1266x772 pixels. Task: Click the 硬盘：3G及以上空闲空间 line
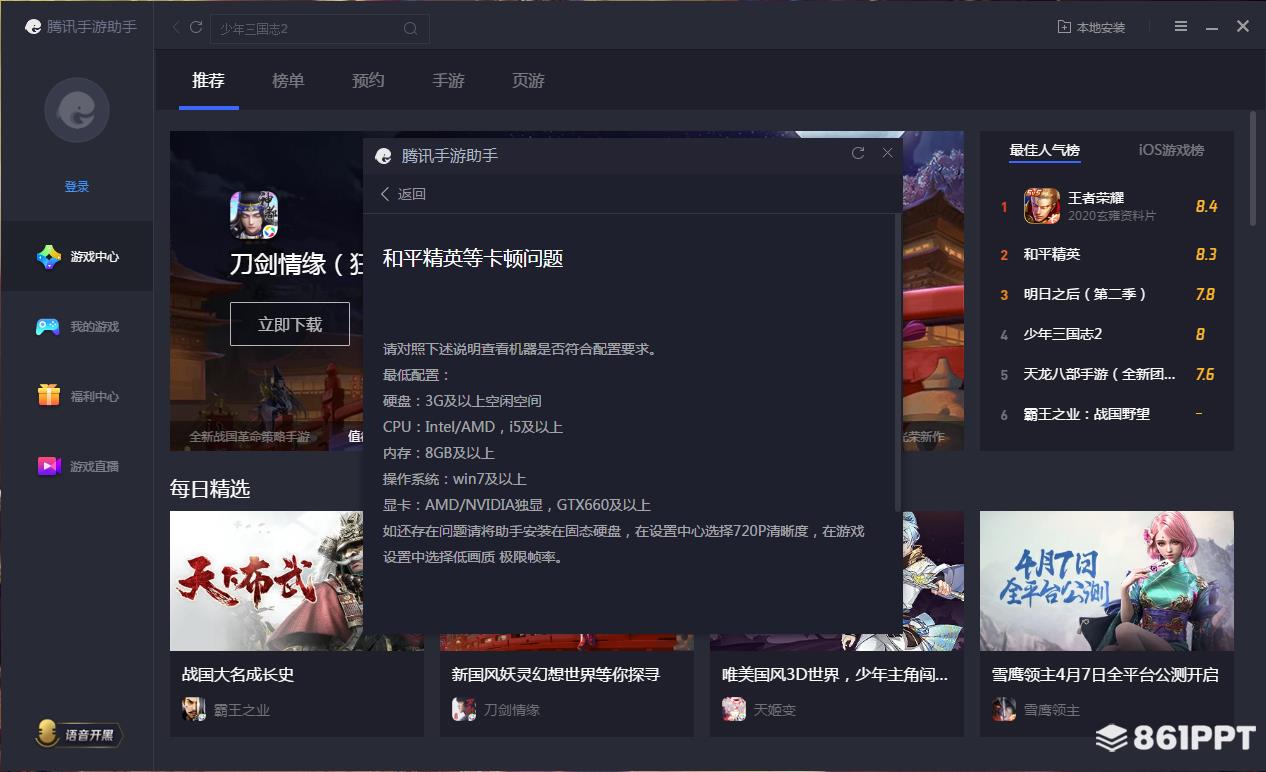(462, 401)
